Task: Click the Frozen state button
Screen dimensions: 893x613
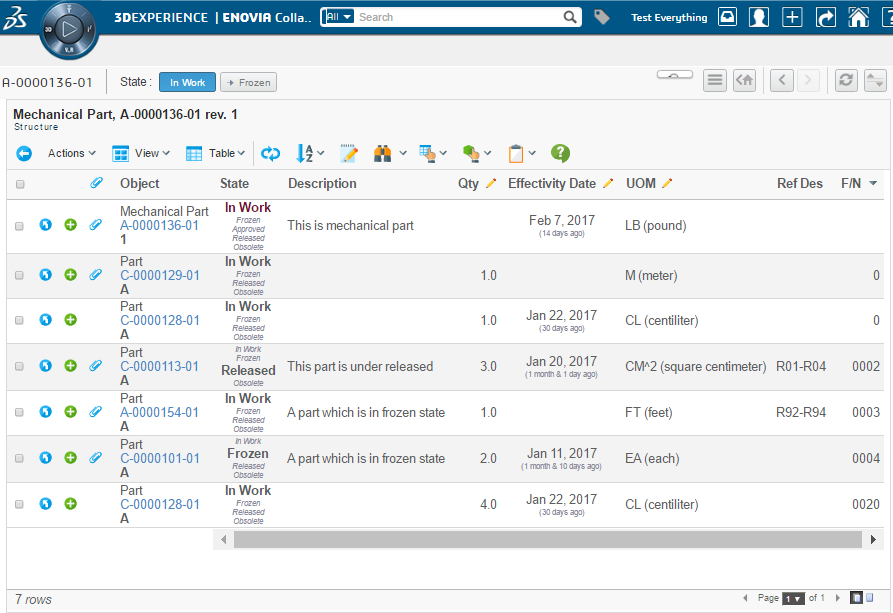Action: (248, 83)
